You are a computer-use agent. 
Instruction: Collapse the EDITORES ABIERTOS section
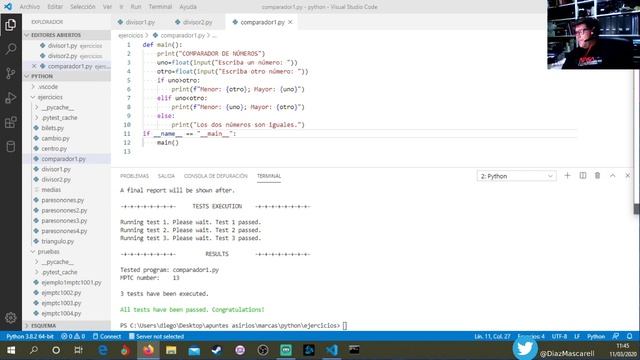click(66, 35)
